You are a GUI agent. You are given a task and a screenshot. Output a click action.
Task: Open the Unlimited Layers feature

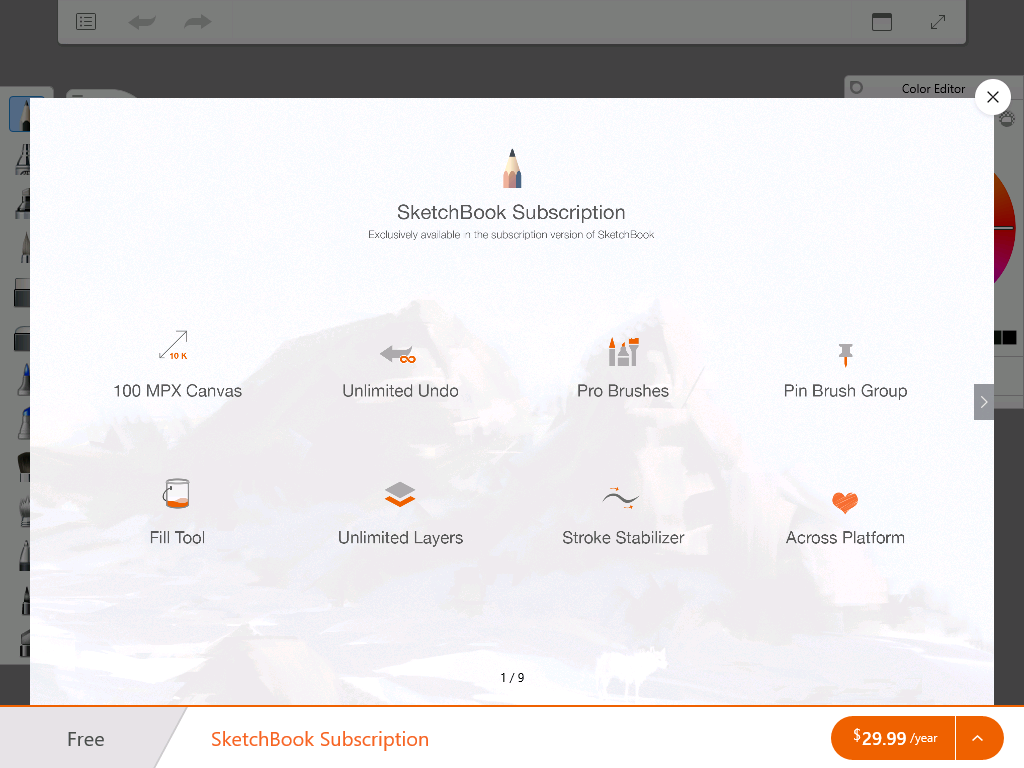click(400, 494)
